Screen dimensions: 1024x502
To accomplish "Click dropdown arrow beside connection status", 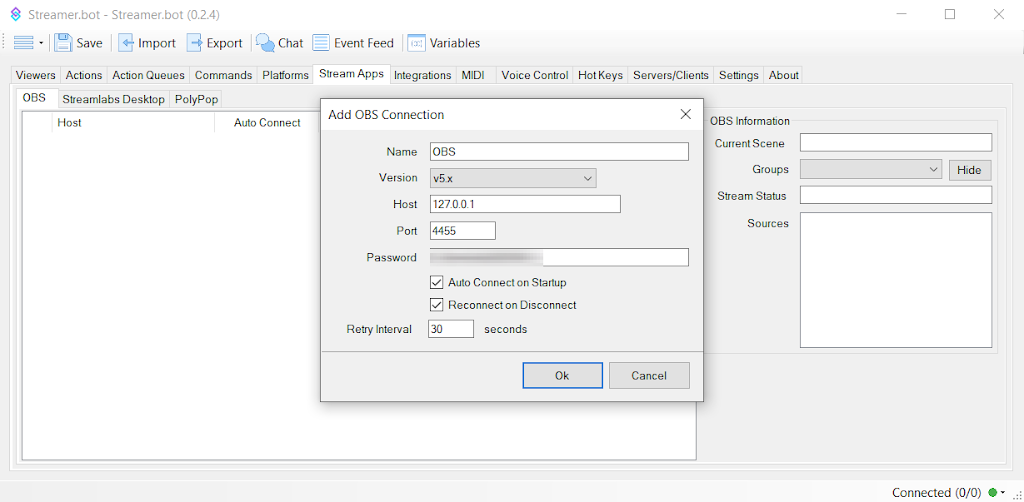I will click(x=1003, y=492).
